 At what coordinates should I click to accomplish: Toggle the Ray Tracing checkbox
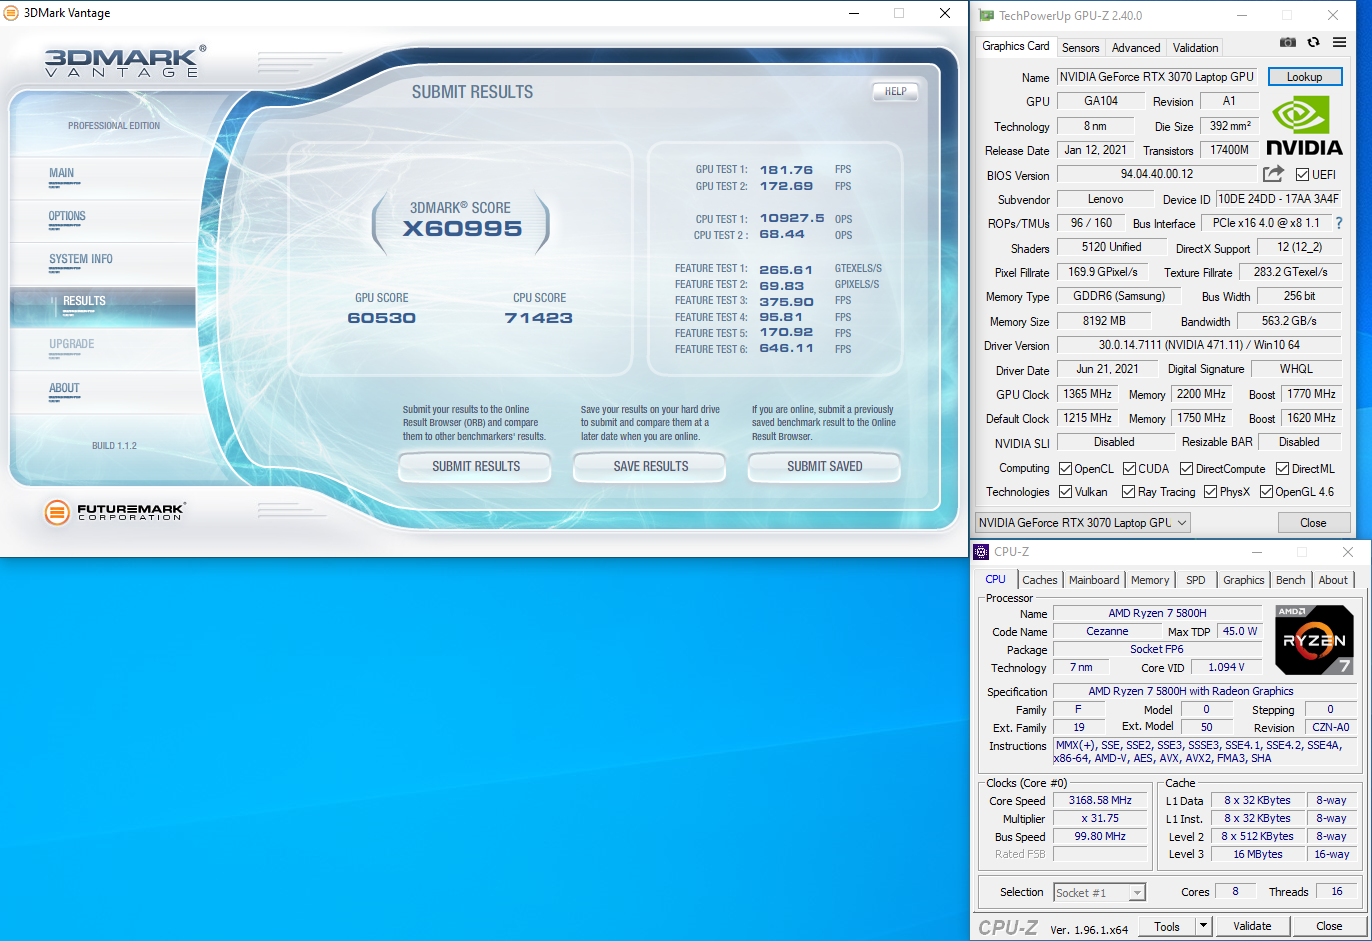click(1128, 492)
